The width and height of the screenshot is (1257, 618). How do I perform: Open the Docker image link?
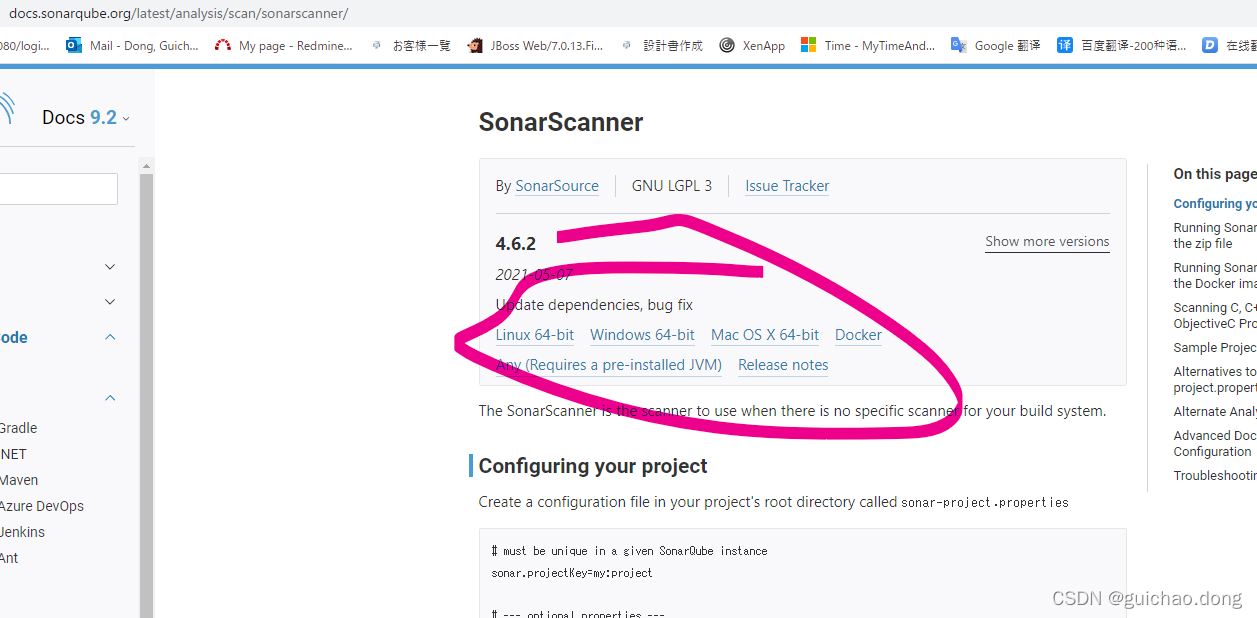(858, 335)
